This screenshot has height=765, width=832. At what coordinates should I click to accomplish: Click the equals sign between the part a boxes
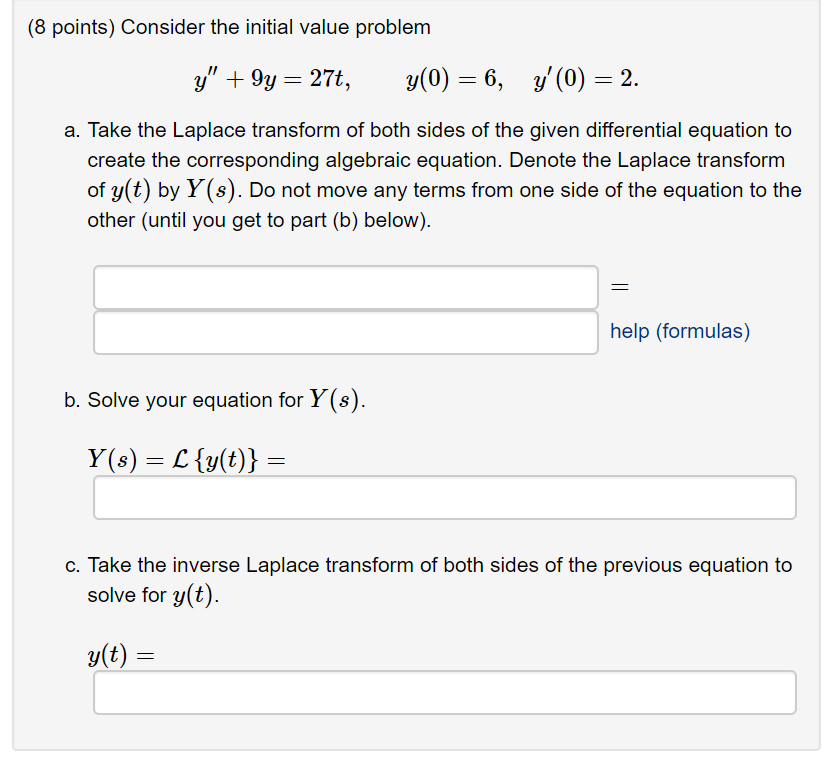pyautogui.click(x=620, y=287)
